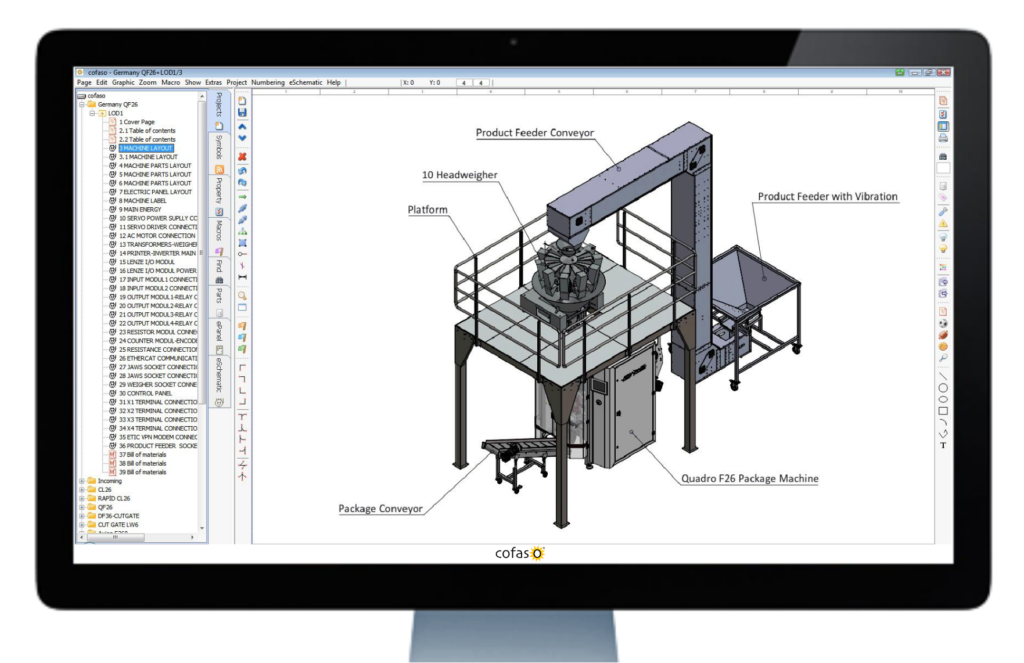Select the text tool (T icon)

943,445
